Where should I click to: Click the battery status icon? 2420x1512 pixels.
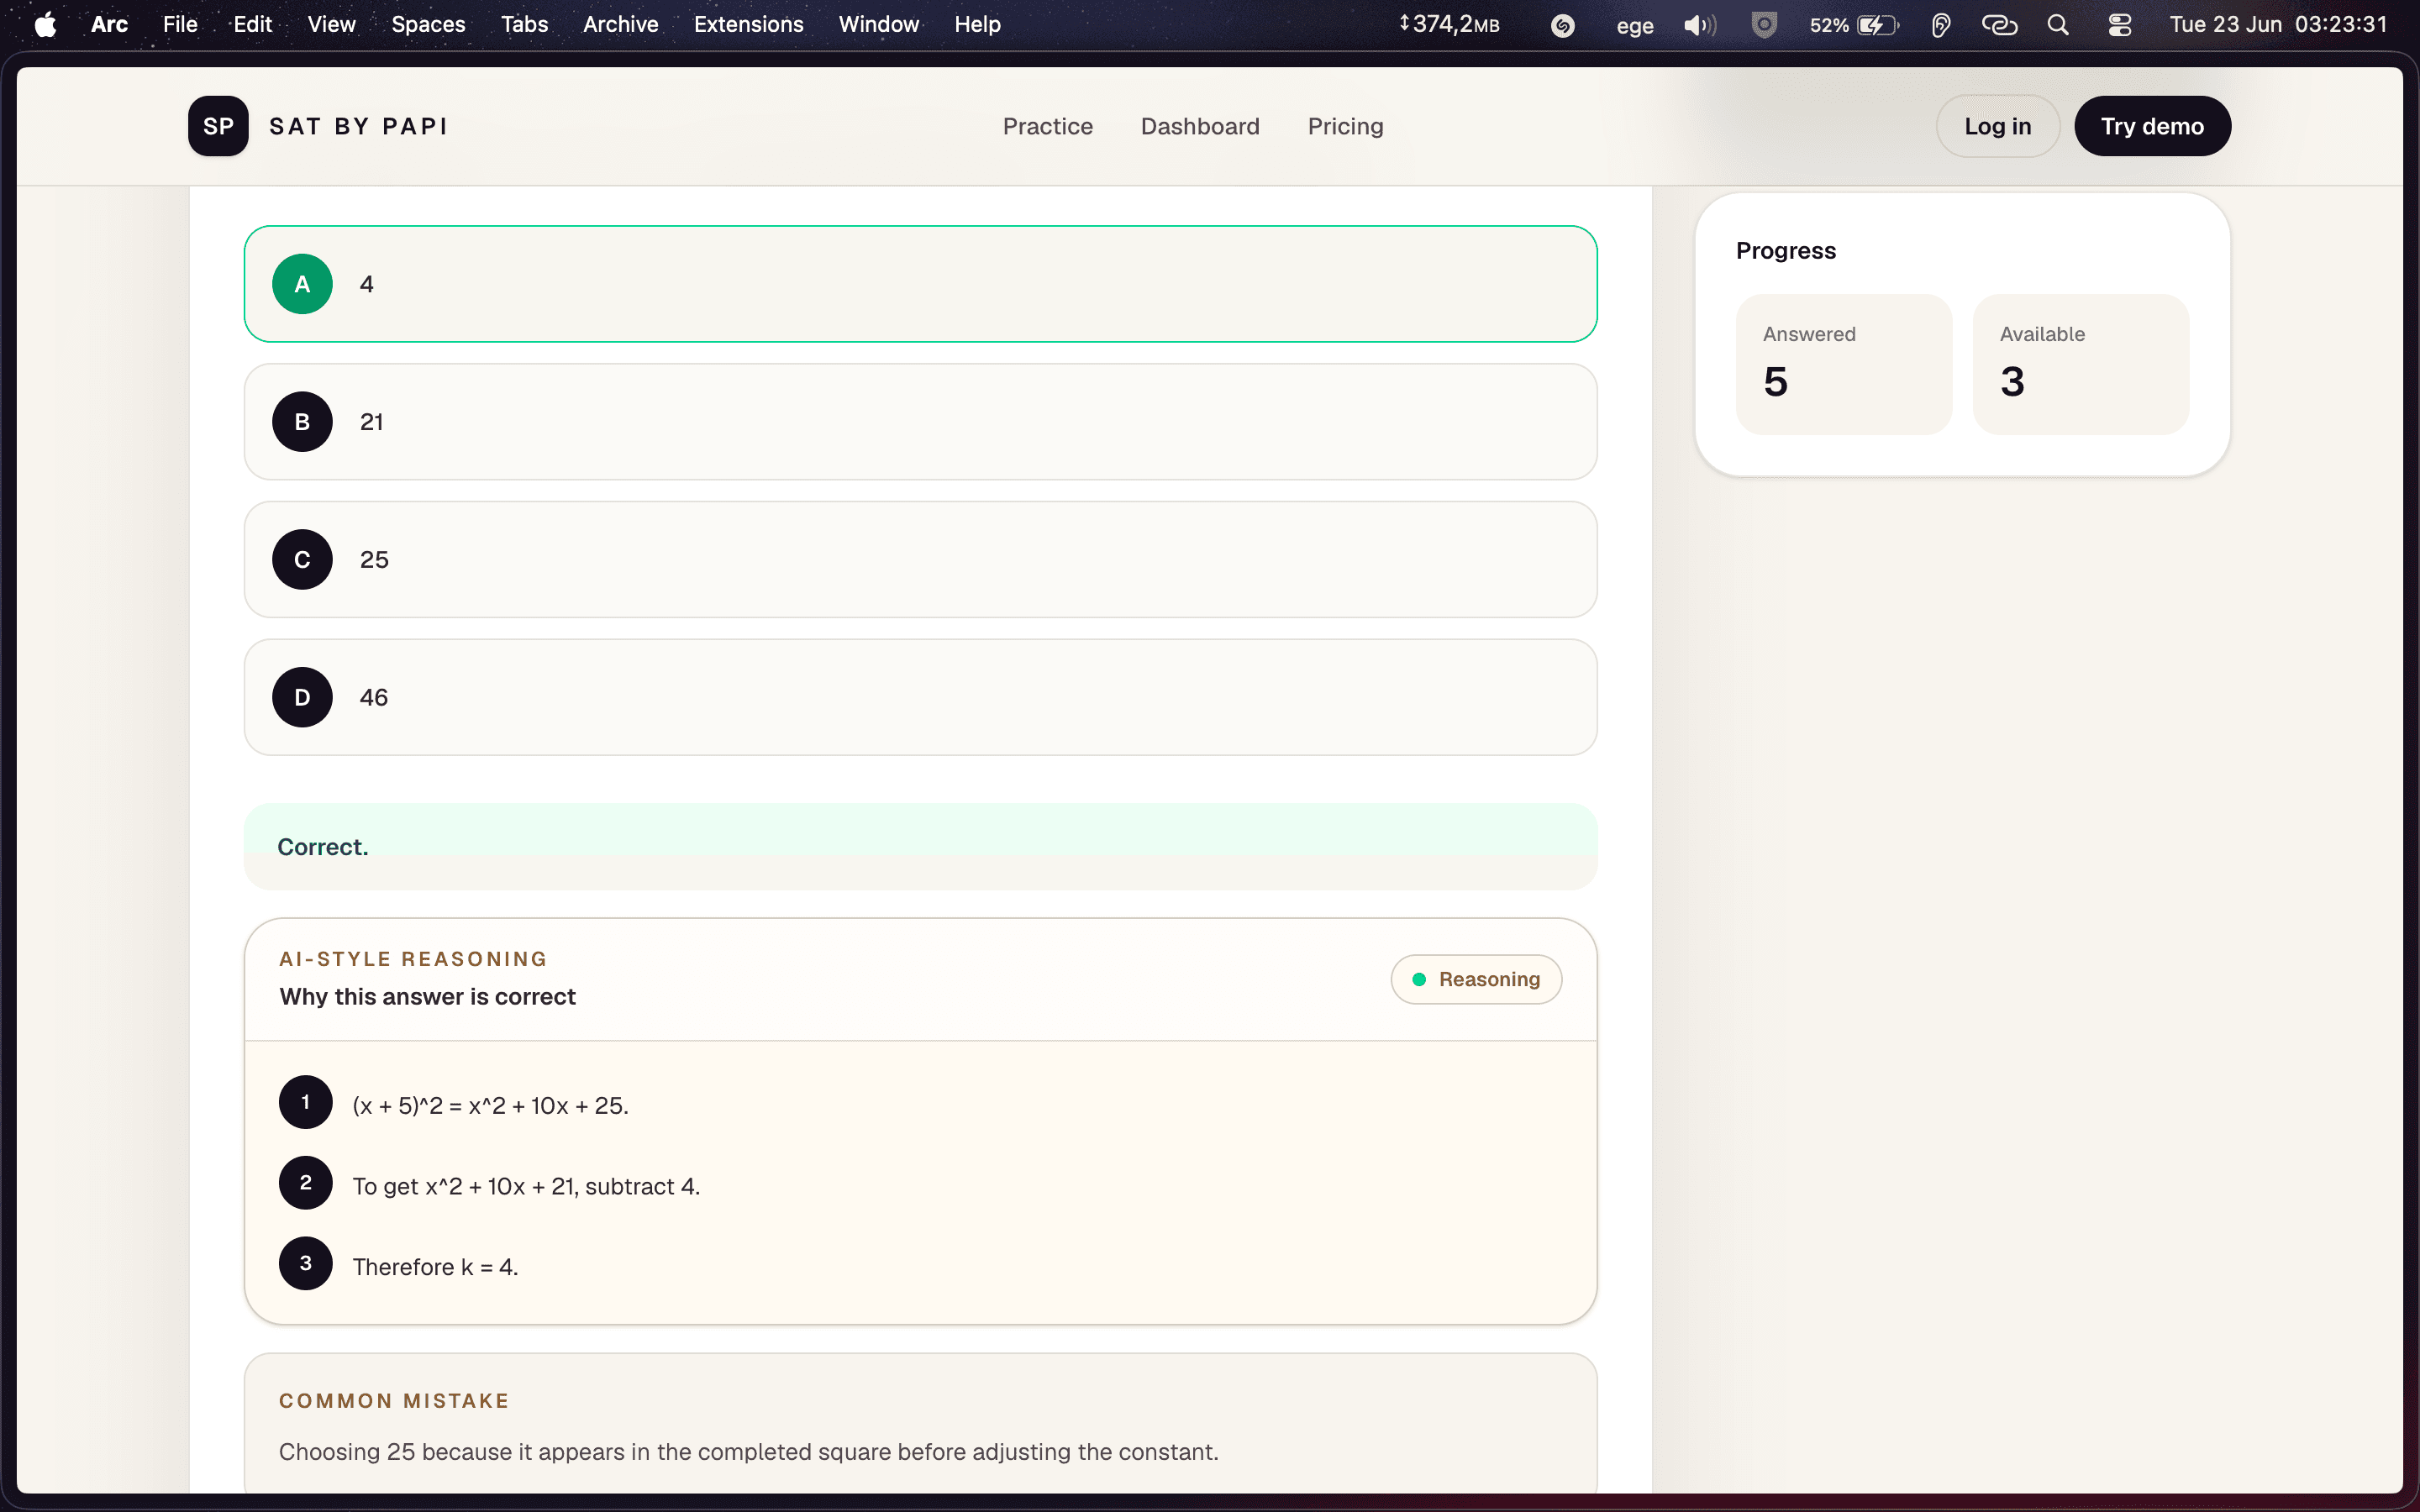1877,24
